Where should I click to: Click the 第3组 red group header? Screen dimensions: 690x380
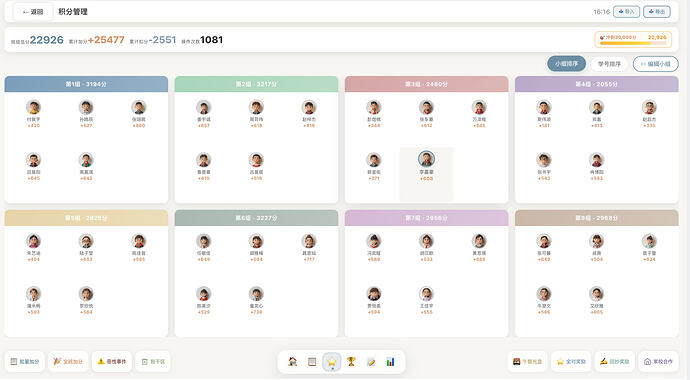tap(426, 84)
